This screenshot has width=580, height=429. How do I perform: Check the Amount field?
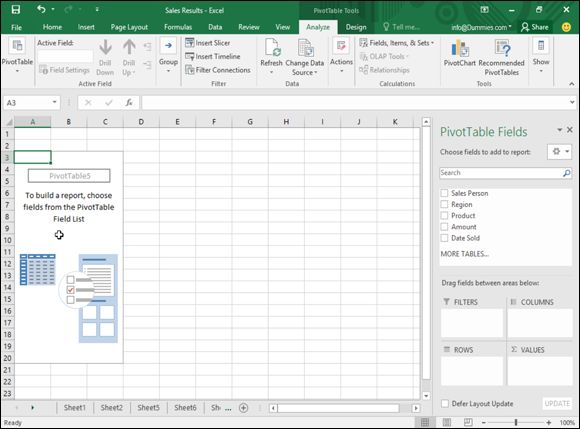[444, 227]
